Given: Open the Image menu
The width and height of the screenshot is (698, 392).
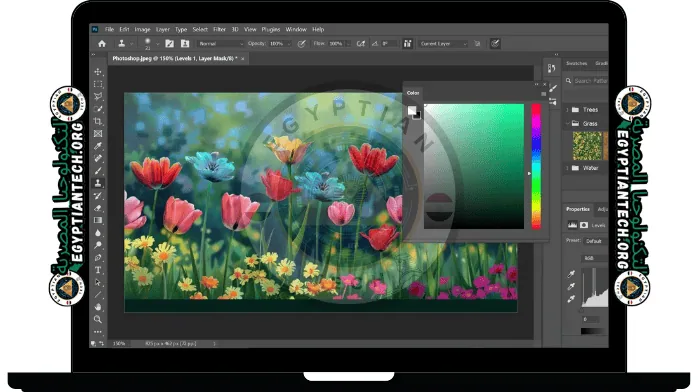Looking at the screenshot, I should click(142, 29).
